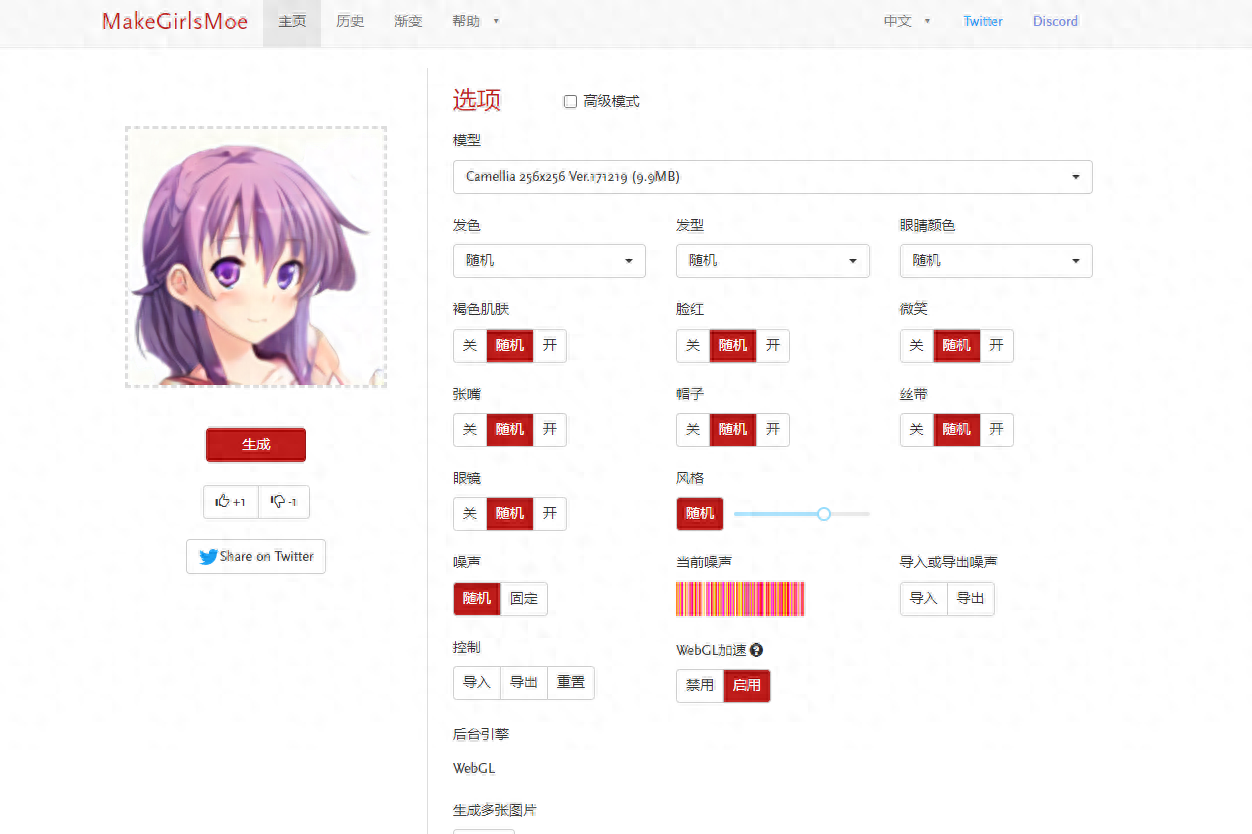The image size is (1252, 834).
Task: Click the 风格 随机 button
Action: click(700, 514)
